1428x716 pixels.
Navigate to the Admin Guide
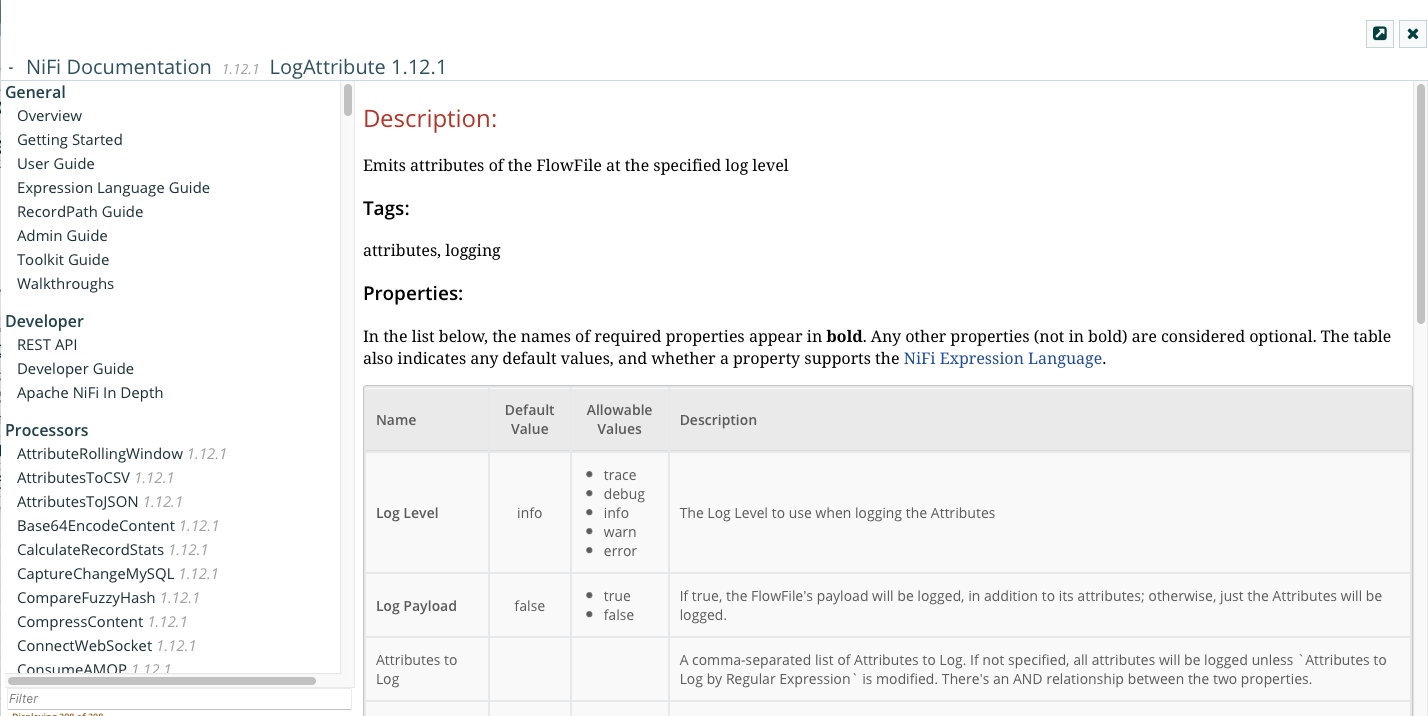pyautogui.click(x=62, y=236)
